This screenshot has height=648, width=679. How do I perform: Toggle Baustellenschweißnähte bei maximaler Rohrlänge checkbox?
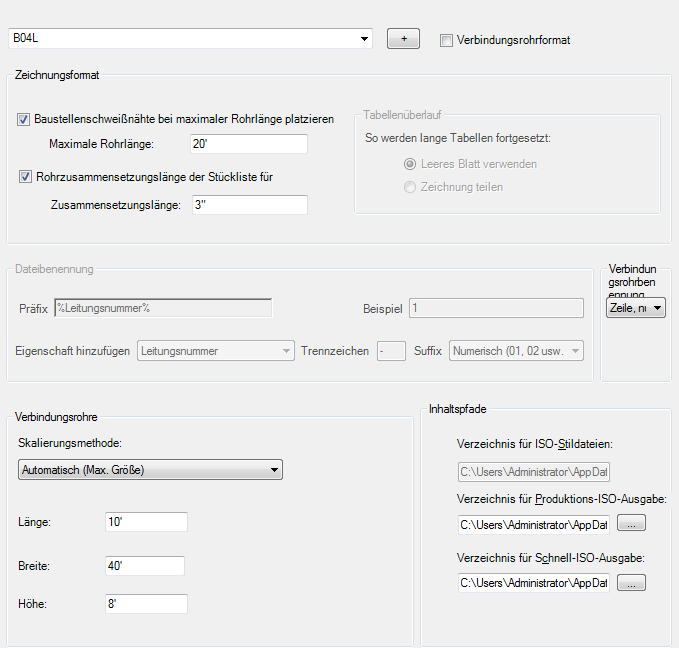(x=25, y=119)
